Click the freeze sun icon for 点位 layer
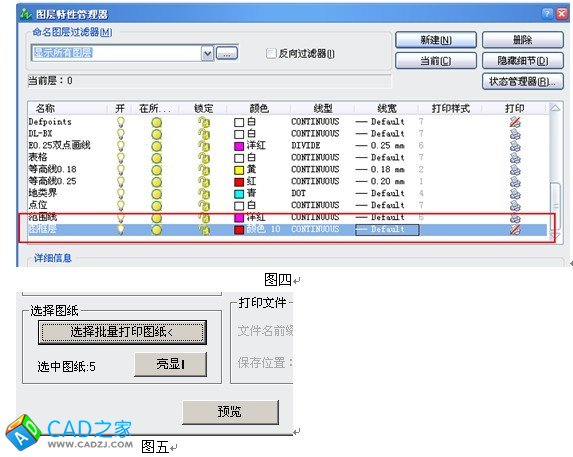Image resolution: width=573 pixels, height=457 pixels. [156, 206]
